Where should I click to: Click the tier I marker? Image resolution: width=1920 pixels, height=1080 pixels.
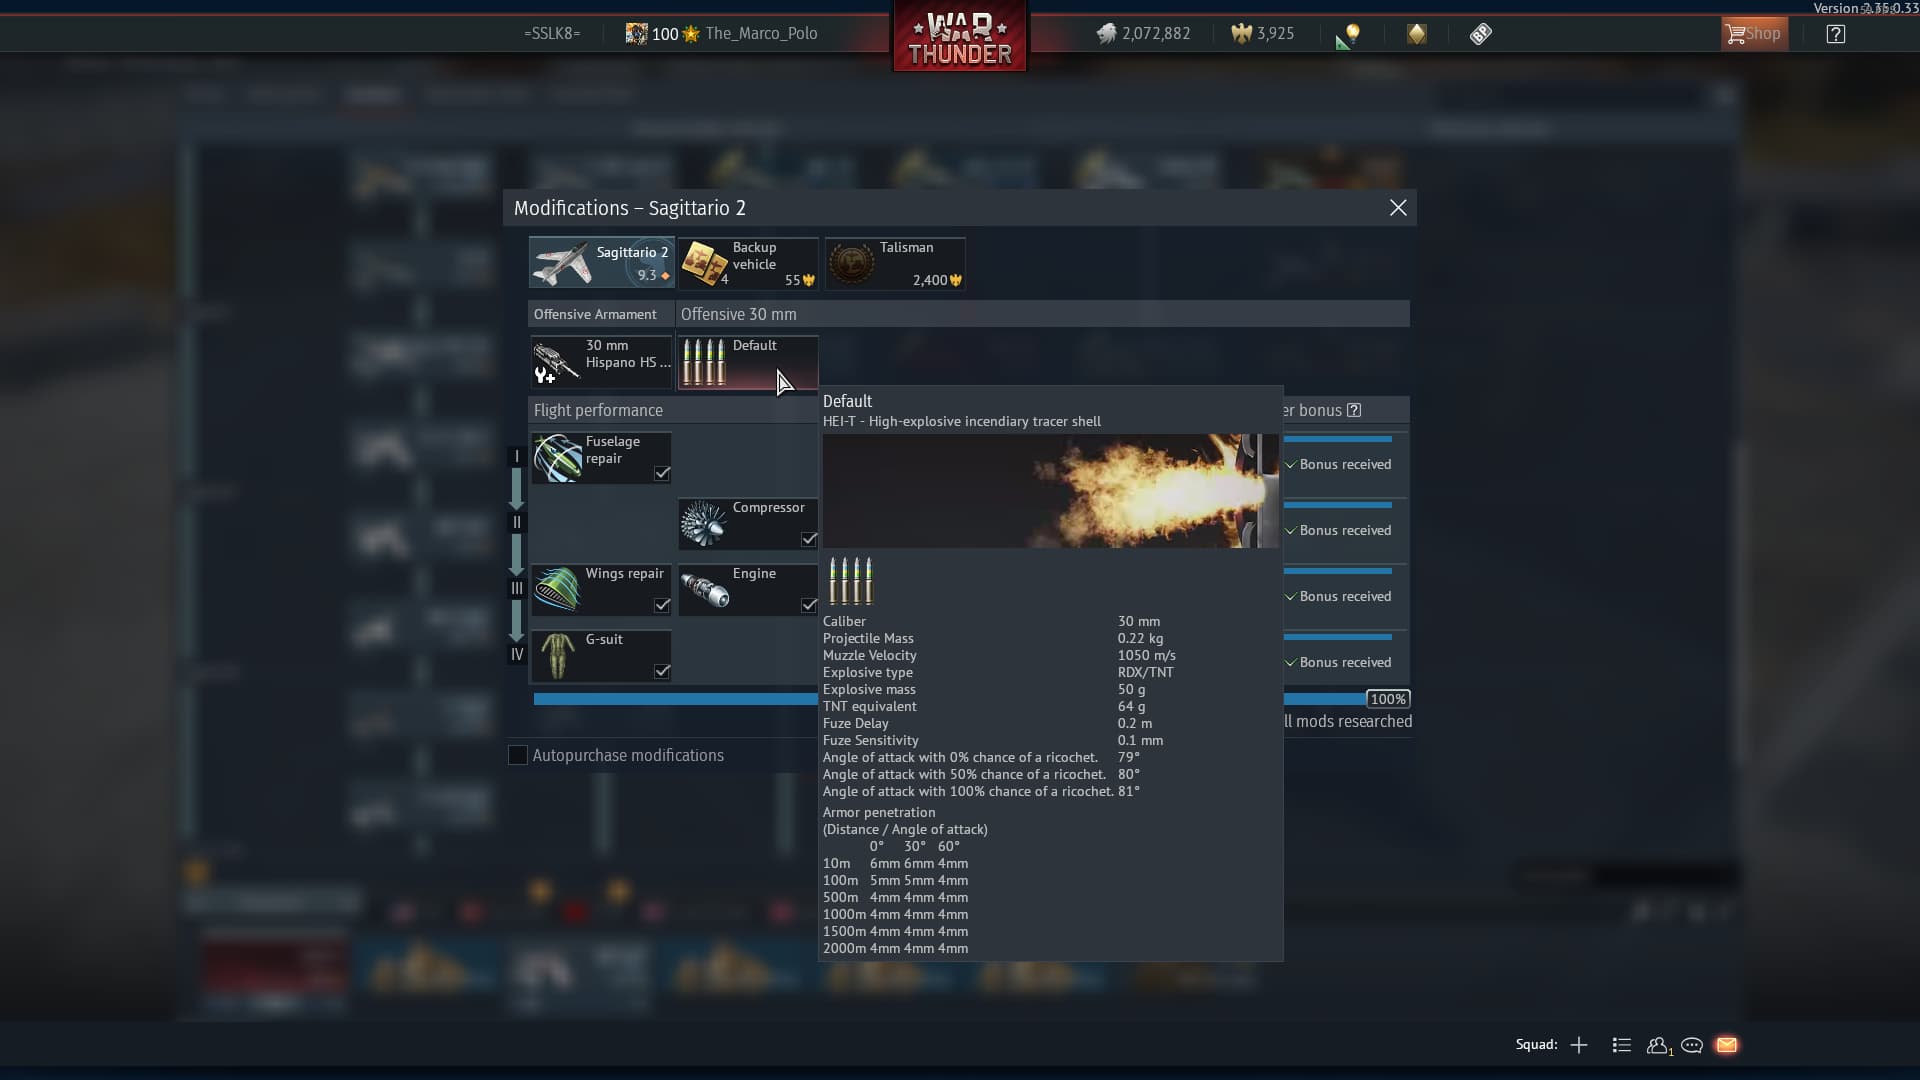(x=517, y=456)
